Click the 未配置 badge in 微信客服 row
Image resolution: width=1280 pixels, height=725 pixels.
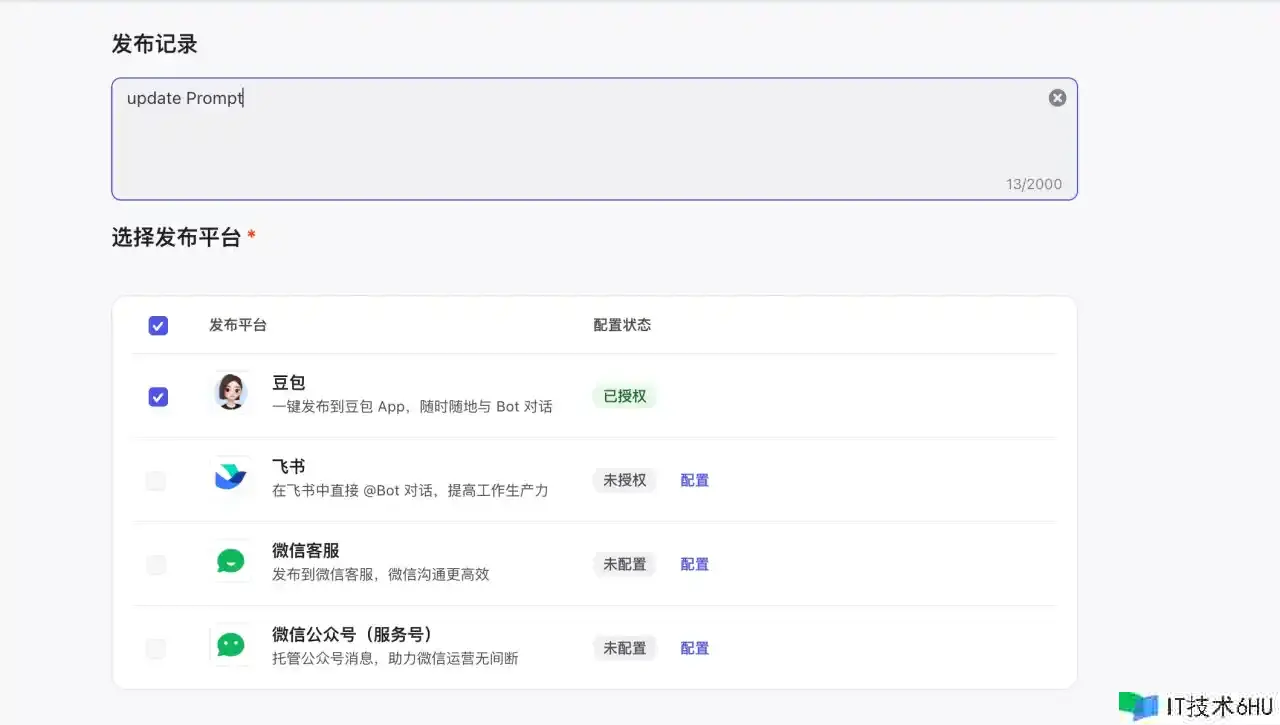(x=625, y=564)
